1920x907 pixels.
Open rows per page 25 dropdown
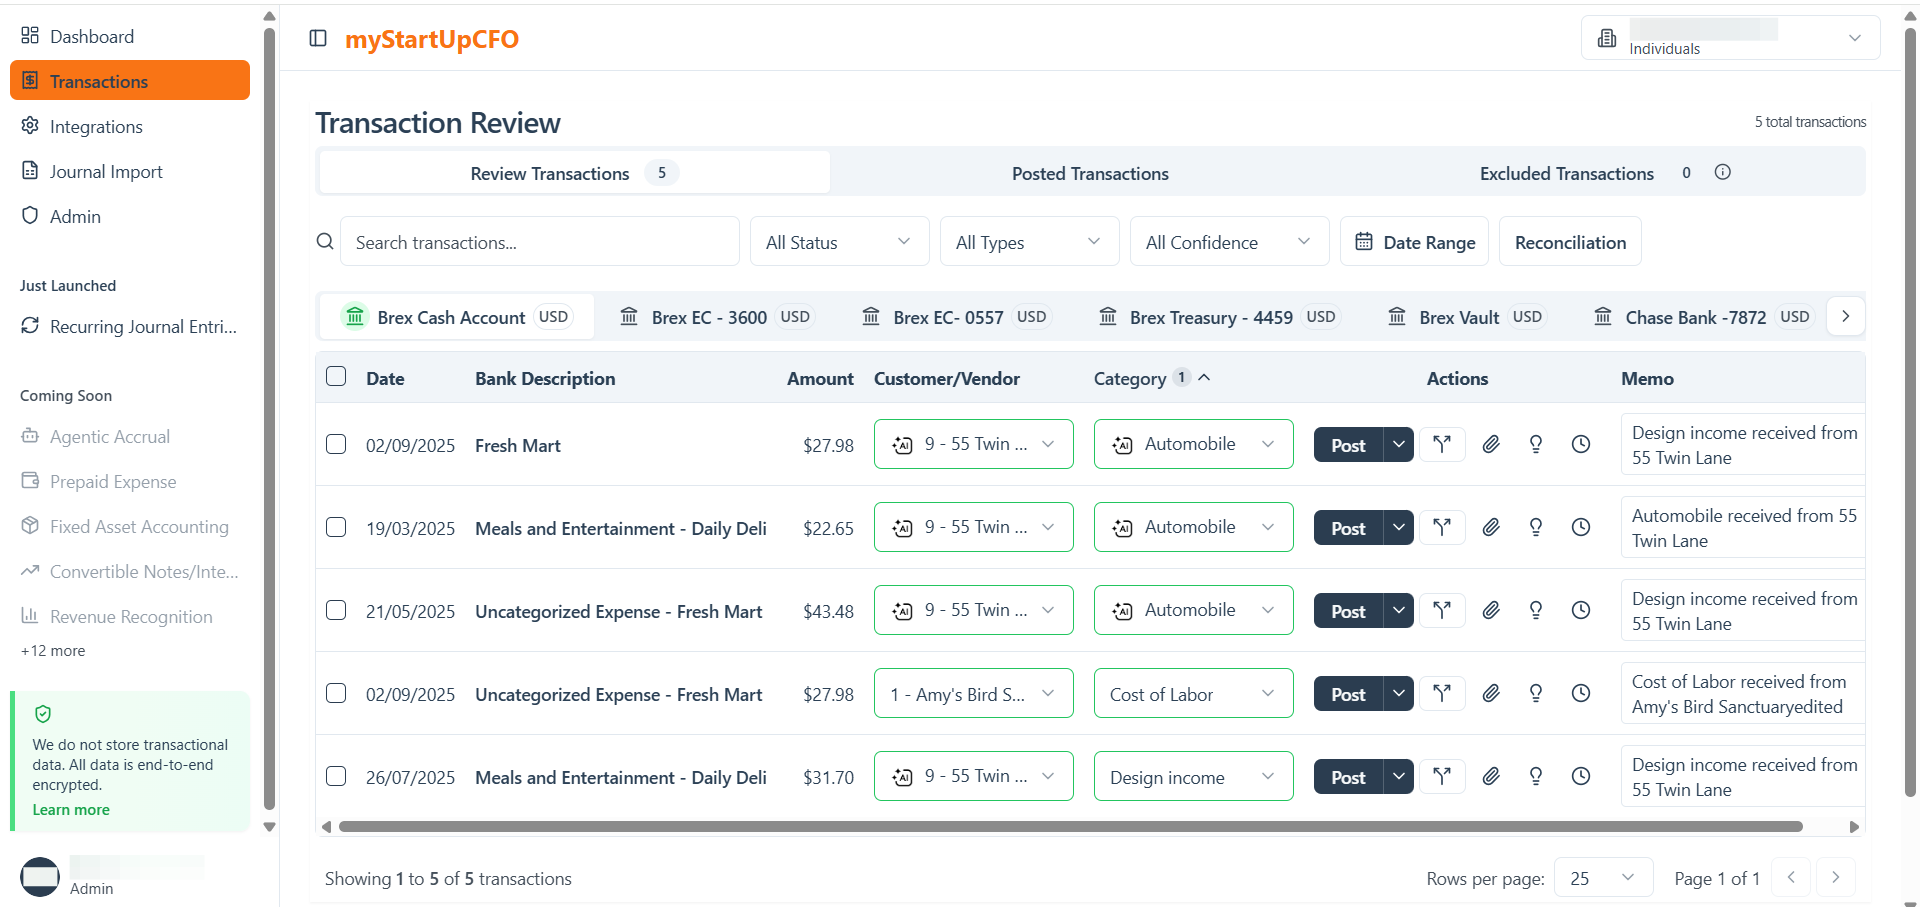1603,878
